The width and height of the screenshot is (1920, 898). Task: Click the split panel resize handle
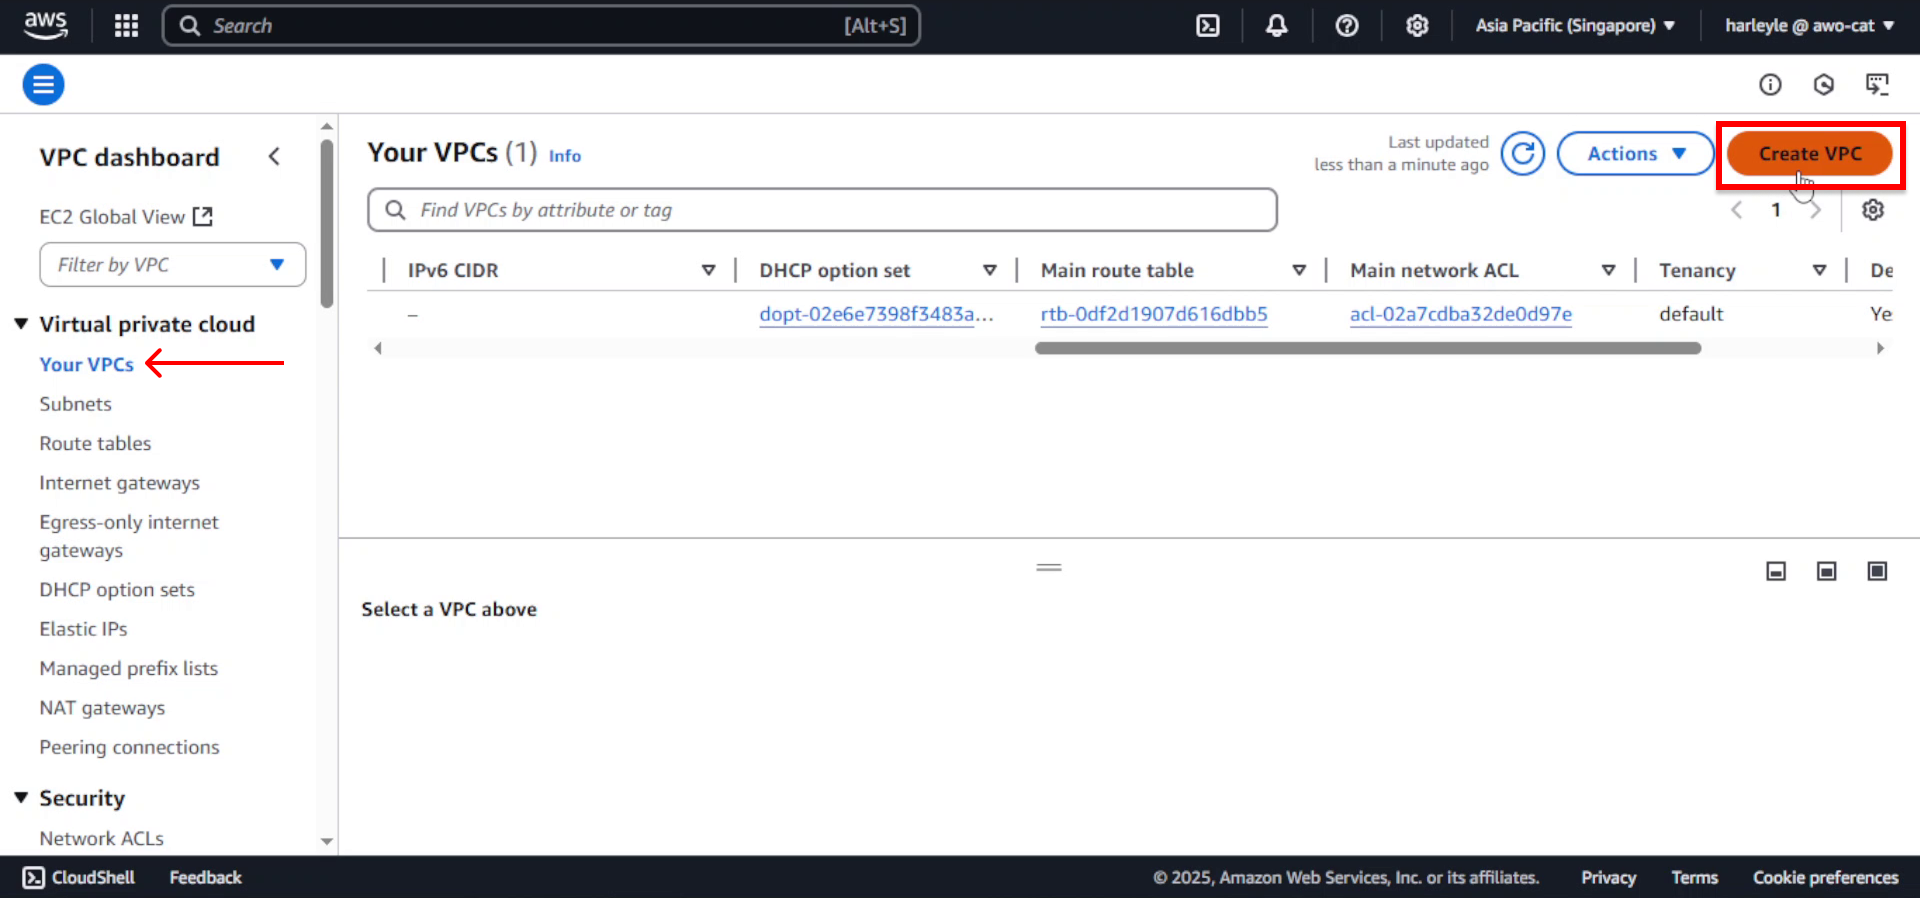(x=1049, y=567)
